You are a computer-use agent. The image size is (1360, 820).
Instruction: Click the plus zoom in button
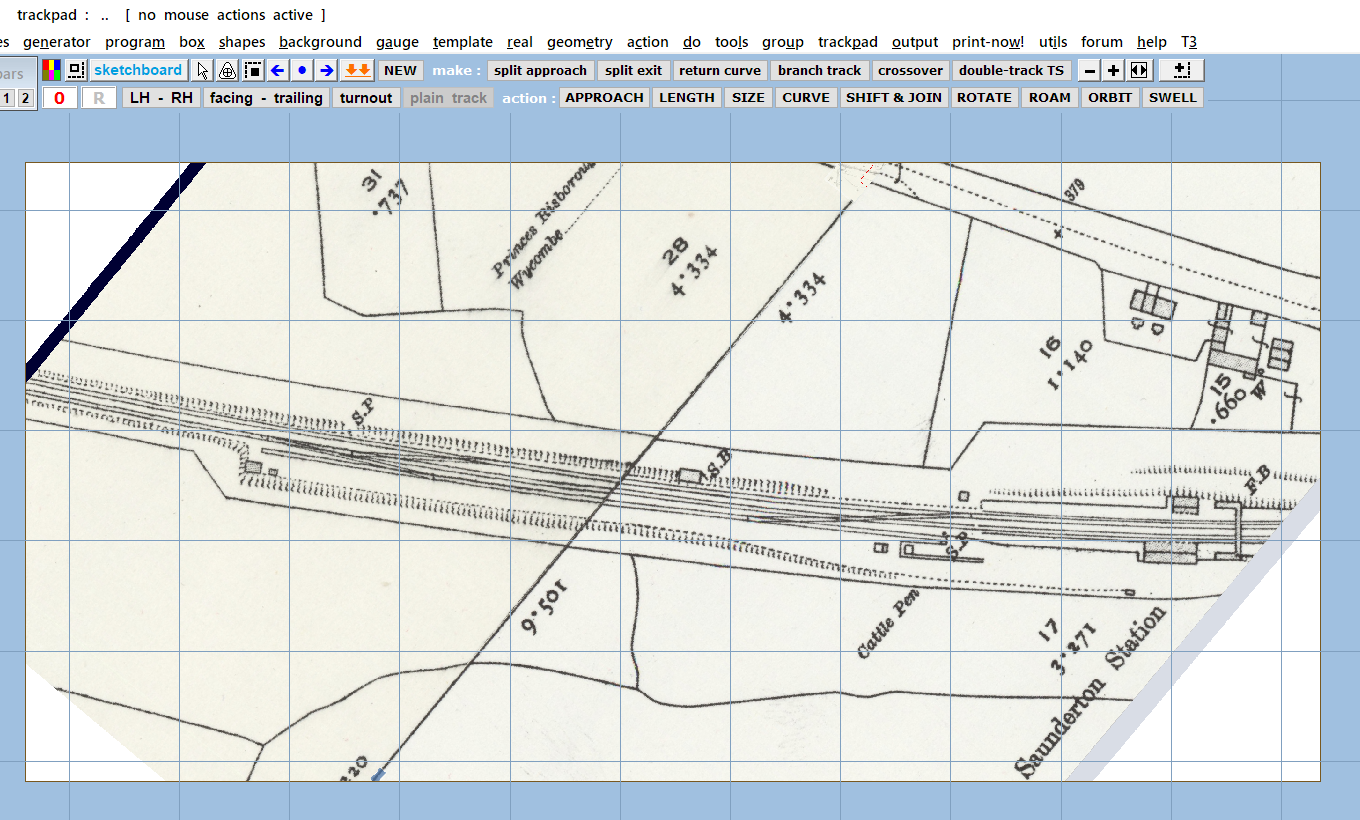1113,70
